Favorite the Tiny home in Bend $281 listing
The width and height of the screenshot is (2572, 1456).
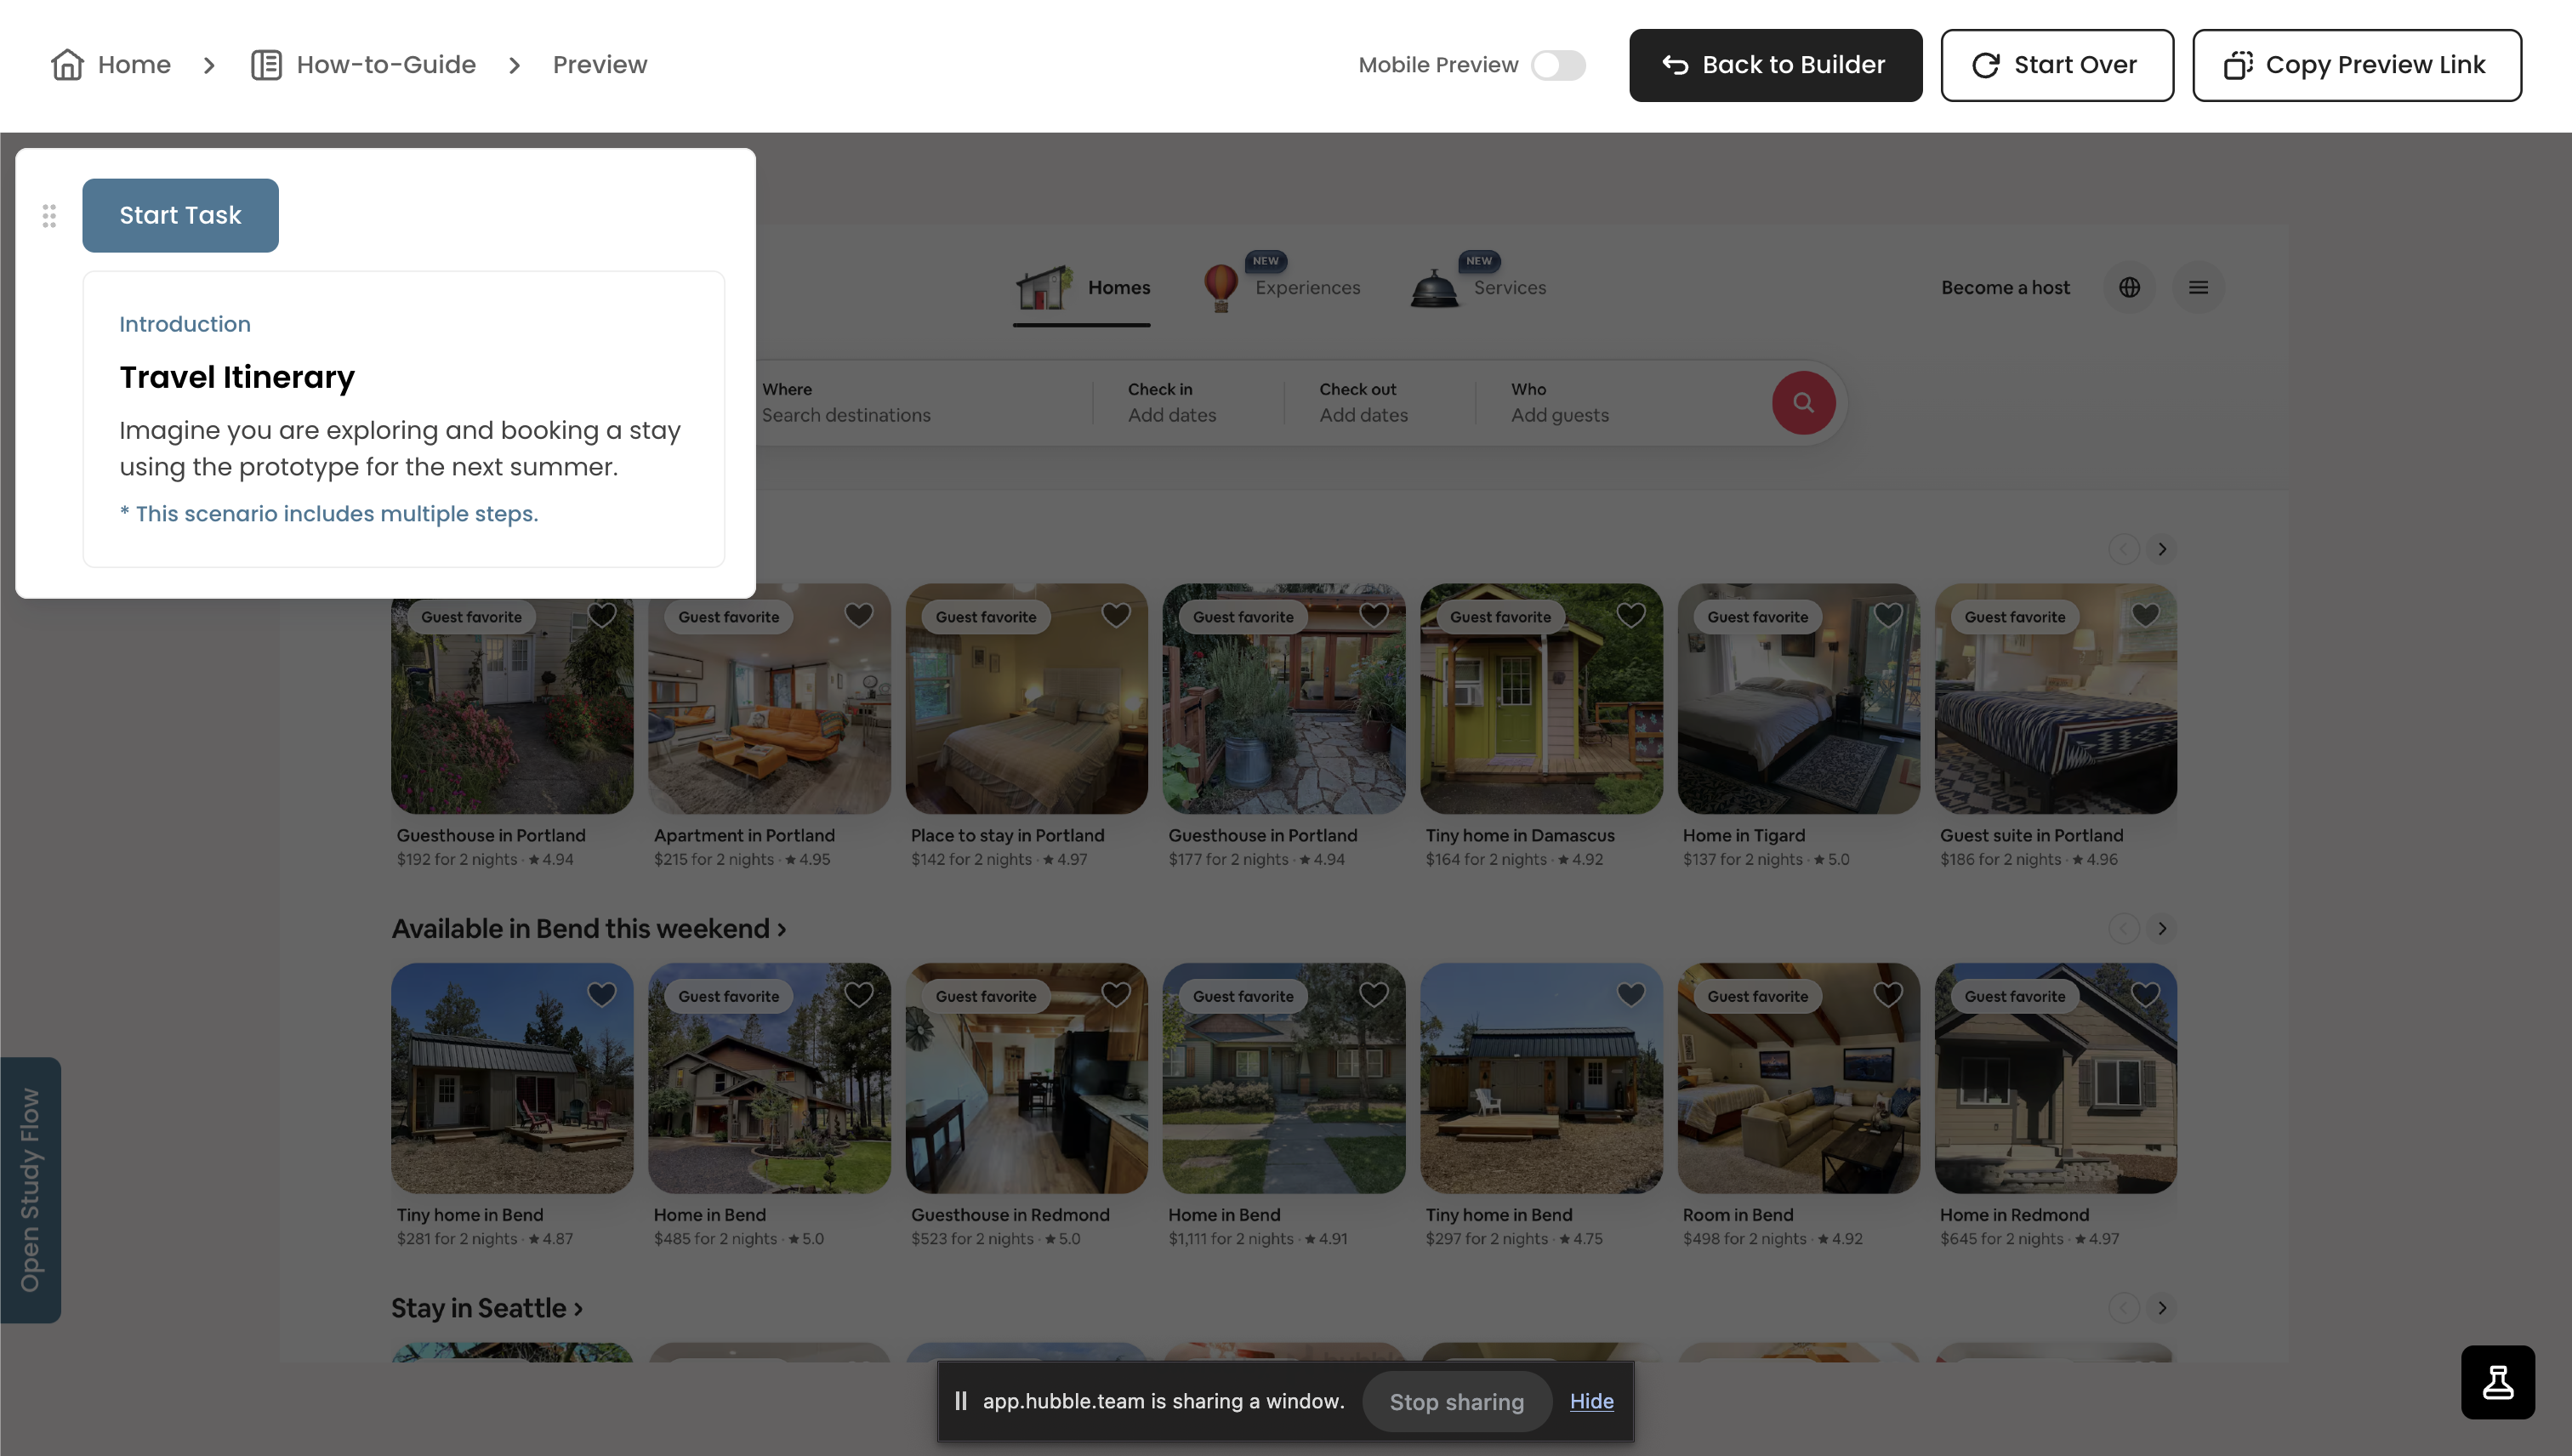pos(602,994)
